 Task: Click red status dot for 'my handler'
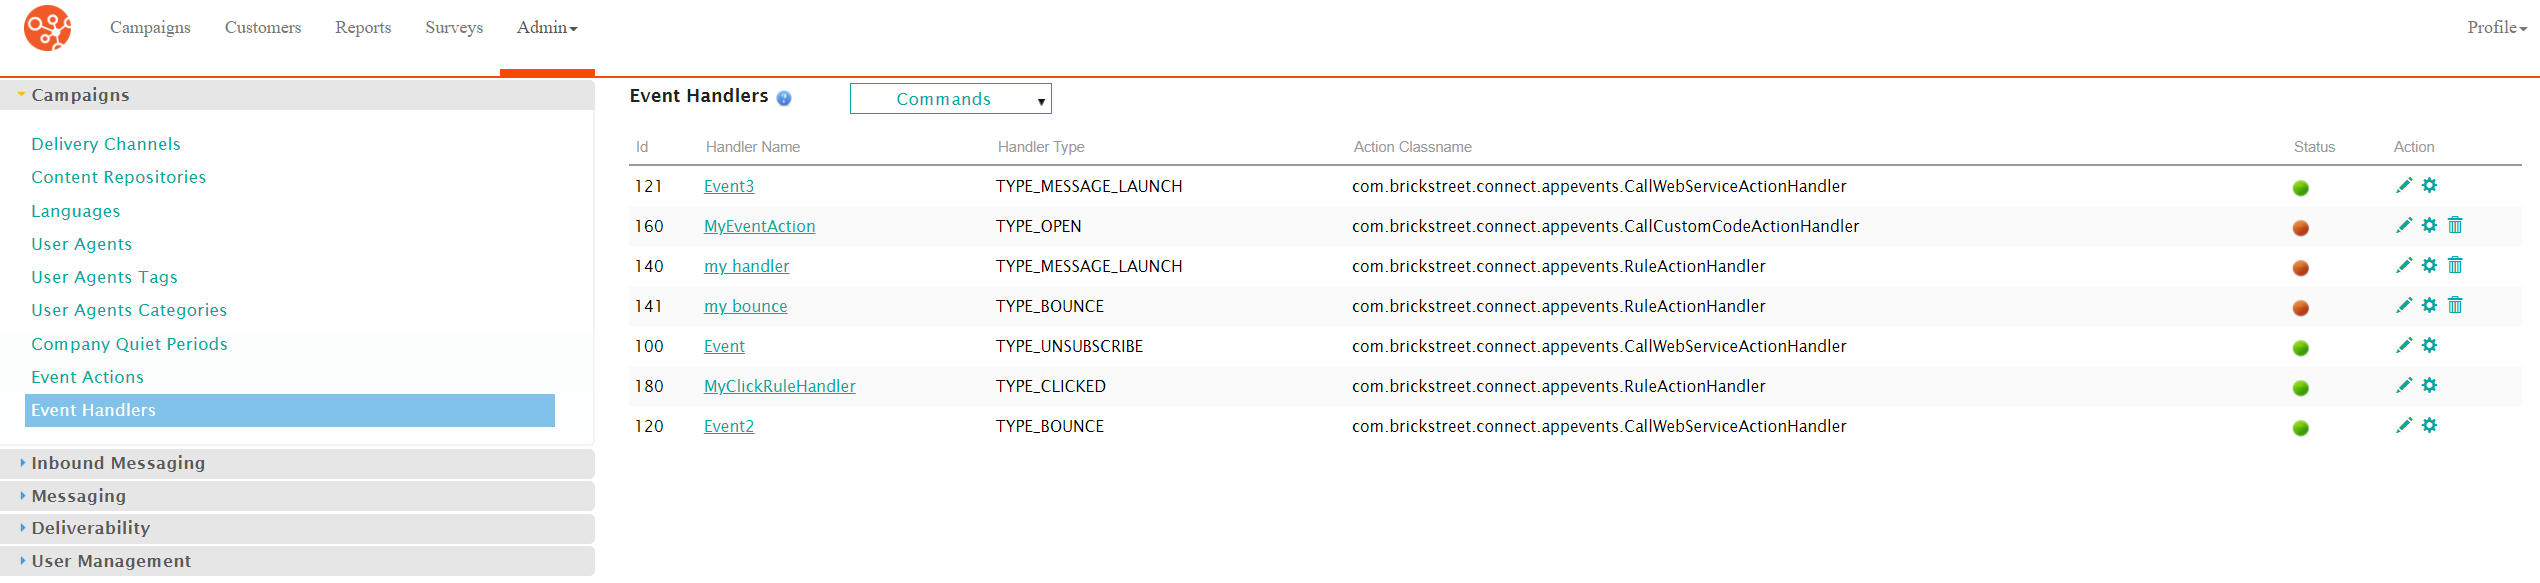[x=2301, y=268]
